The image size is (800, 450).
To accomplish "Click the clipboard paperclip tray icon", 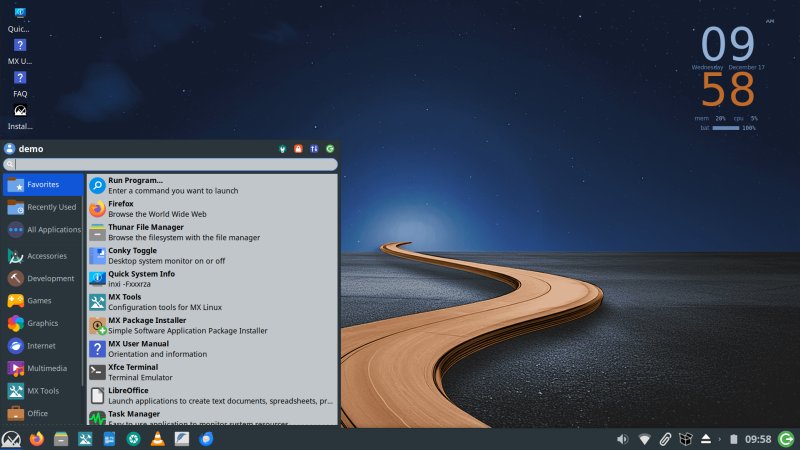I will [x=664, y=439].
